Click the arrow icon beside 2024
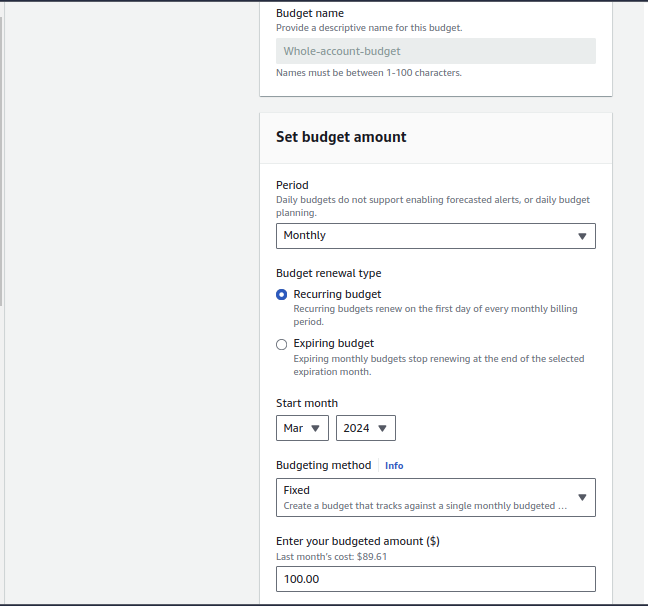Viewport: 648px width, 606px height. 382,428
